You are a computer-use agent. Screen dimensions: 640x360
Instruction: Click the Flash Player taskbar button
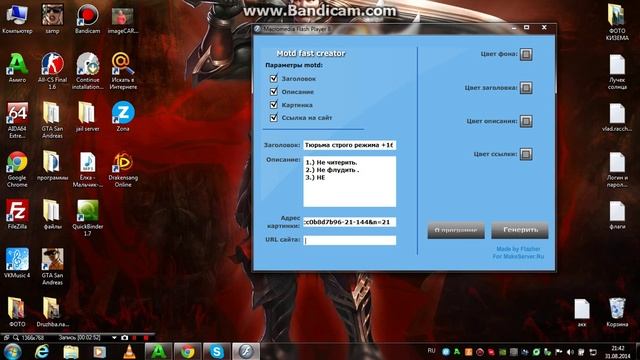point(246,351)
